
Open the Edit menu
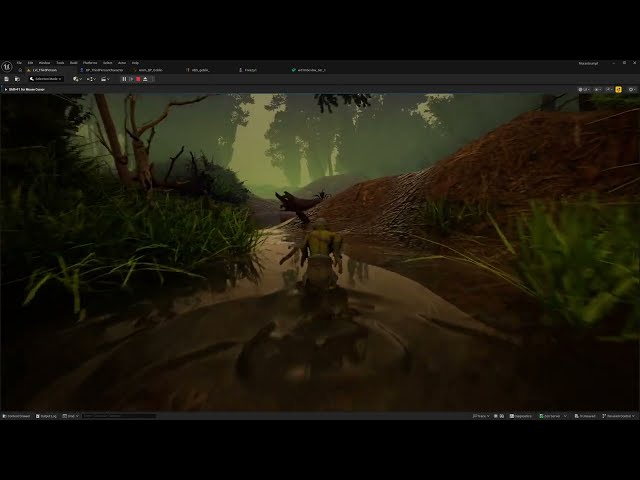point(30,63)
